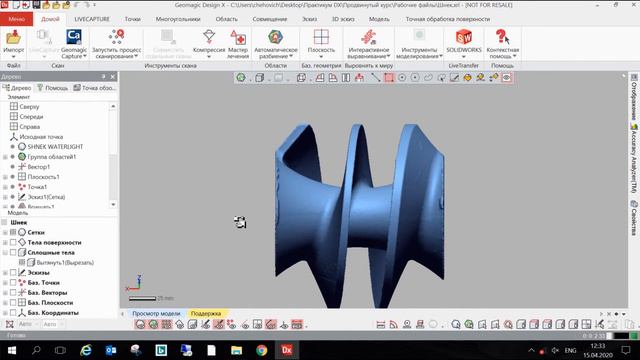
Task: Click the Import icon in ribbon
Action: coord(13,38)
